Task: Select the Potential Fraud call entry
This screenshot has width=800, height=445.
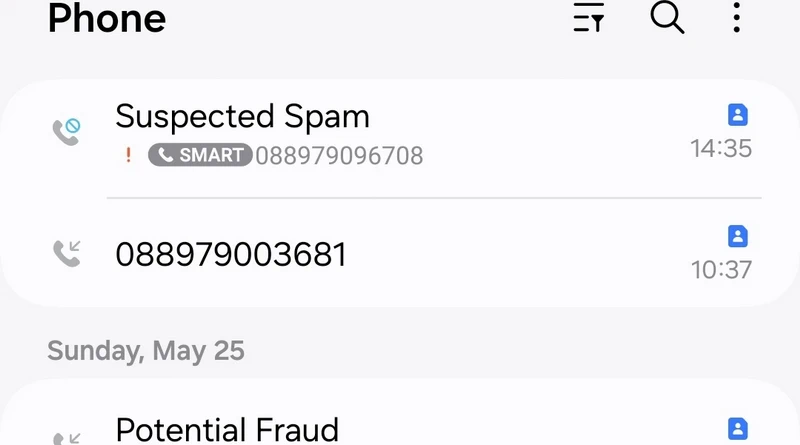Action: [400, 412]
